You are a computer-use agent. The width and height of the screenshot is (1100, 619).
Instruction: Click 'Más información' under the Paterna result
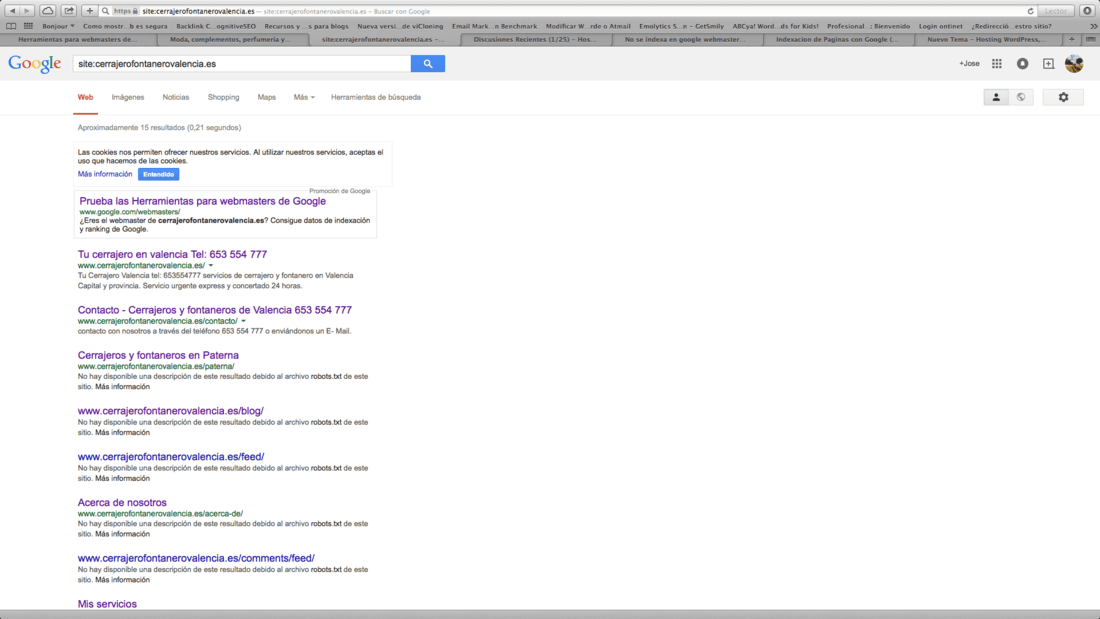click(x=122, y=387)
